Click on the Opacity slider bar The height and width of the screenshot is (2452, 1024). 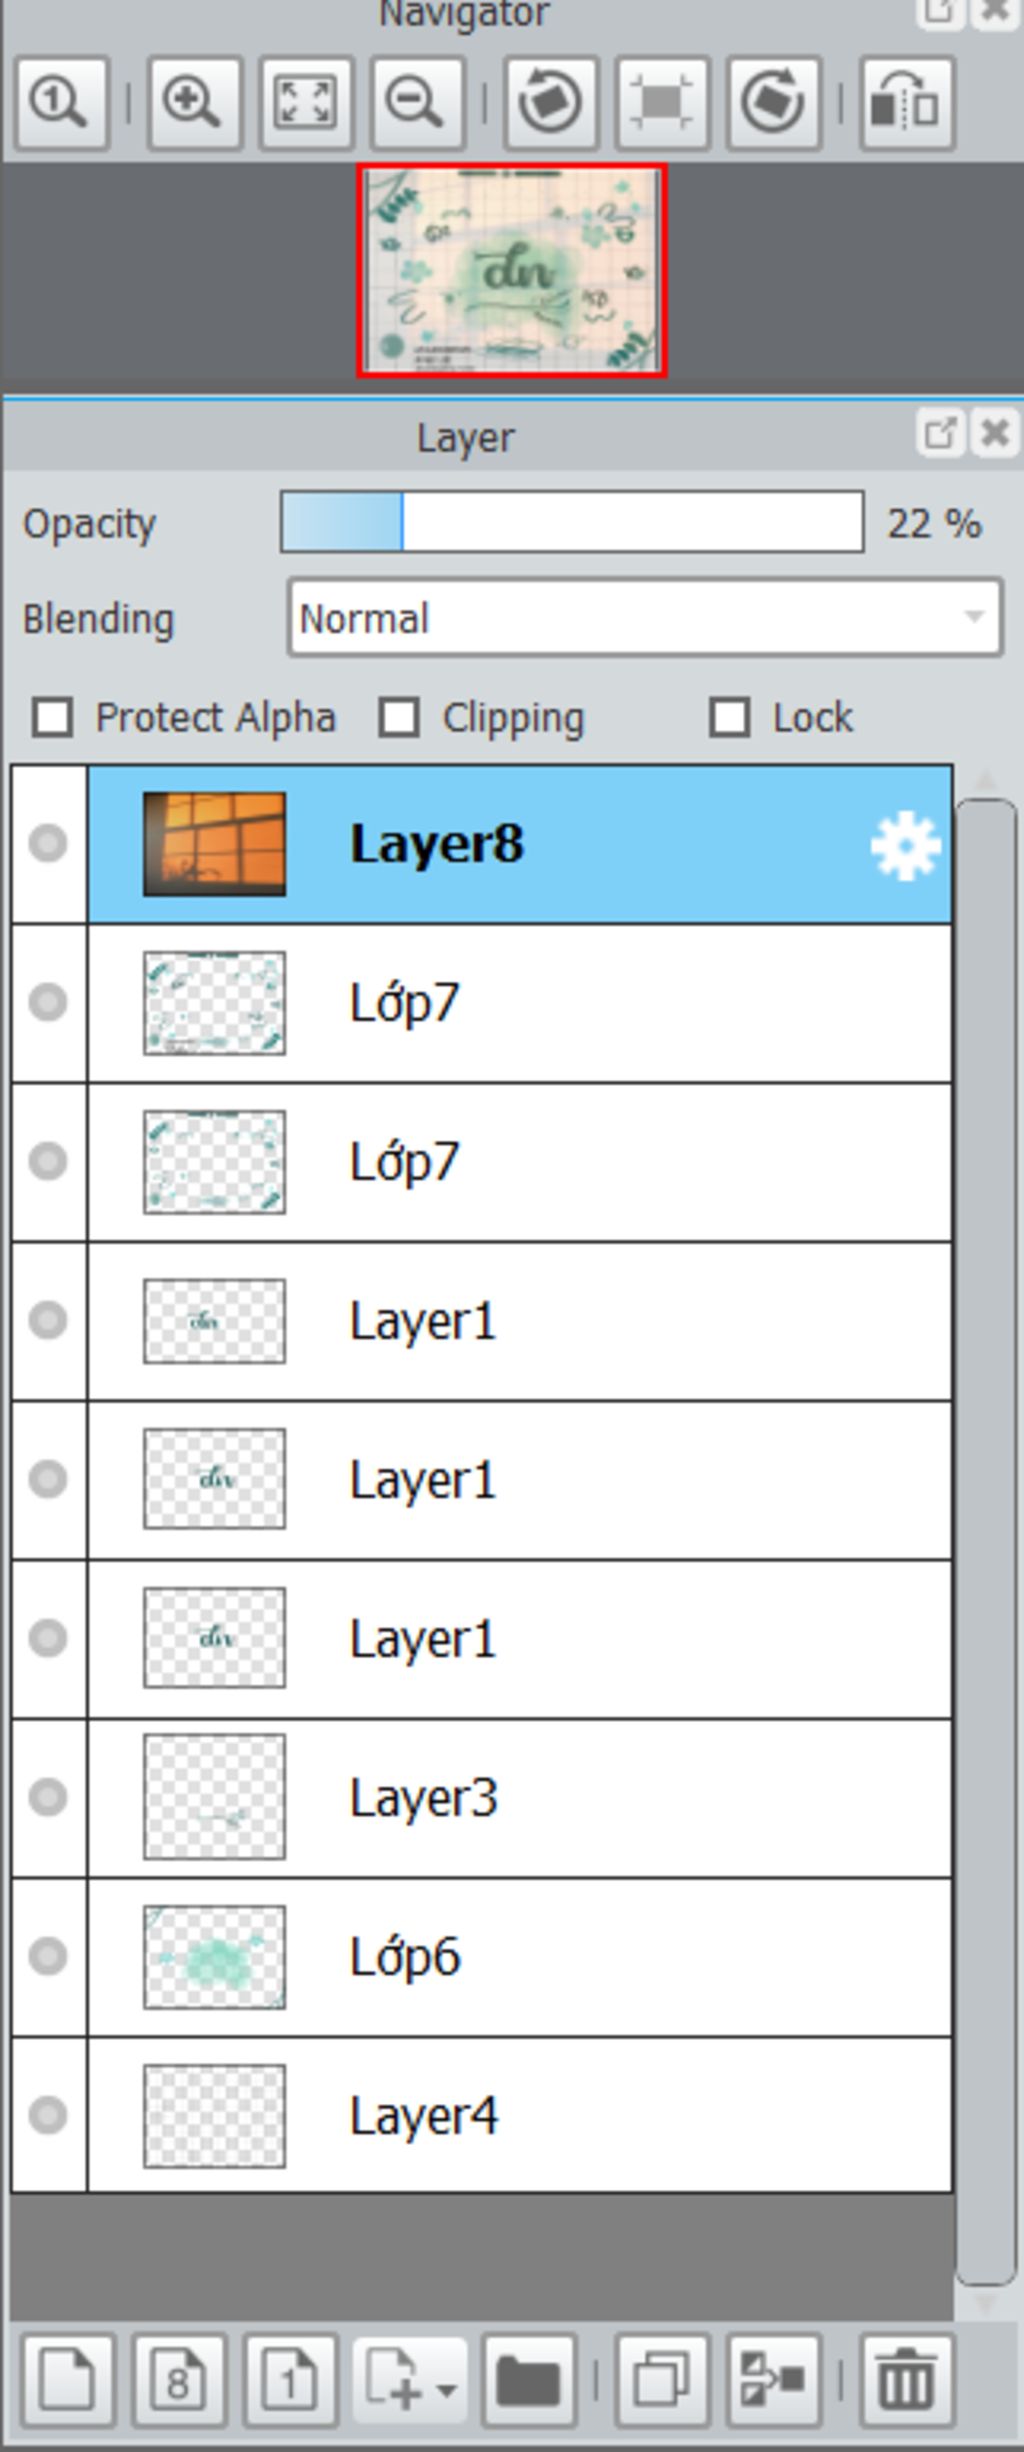pyautogui.click(x=572, y=522)
